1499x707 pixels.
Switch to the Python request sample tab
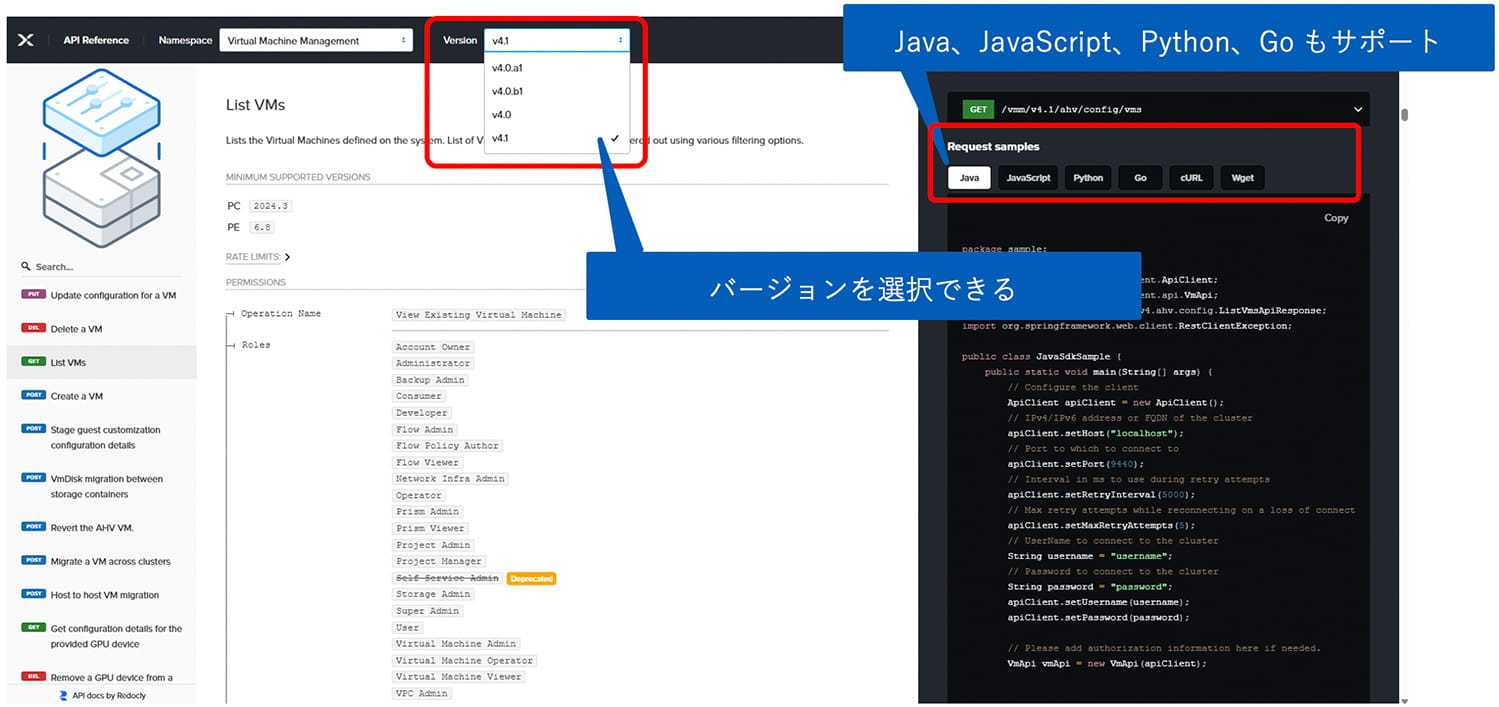pyautogui.click(x=1087, y=177)
